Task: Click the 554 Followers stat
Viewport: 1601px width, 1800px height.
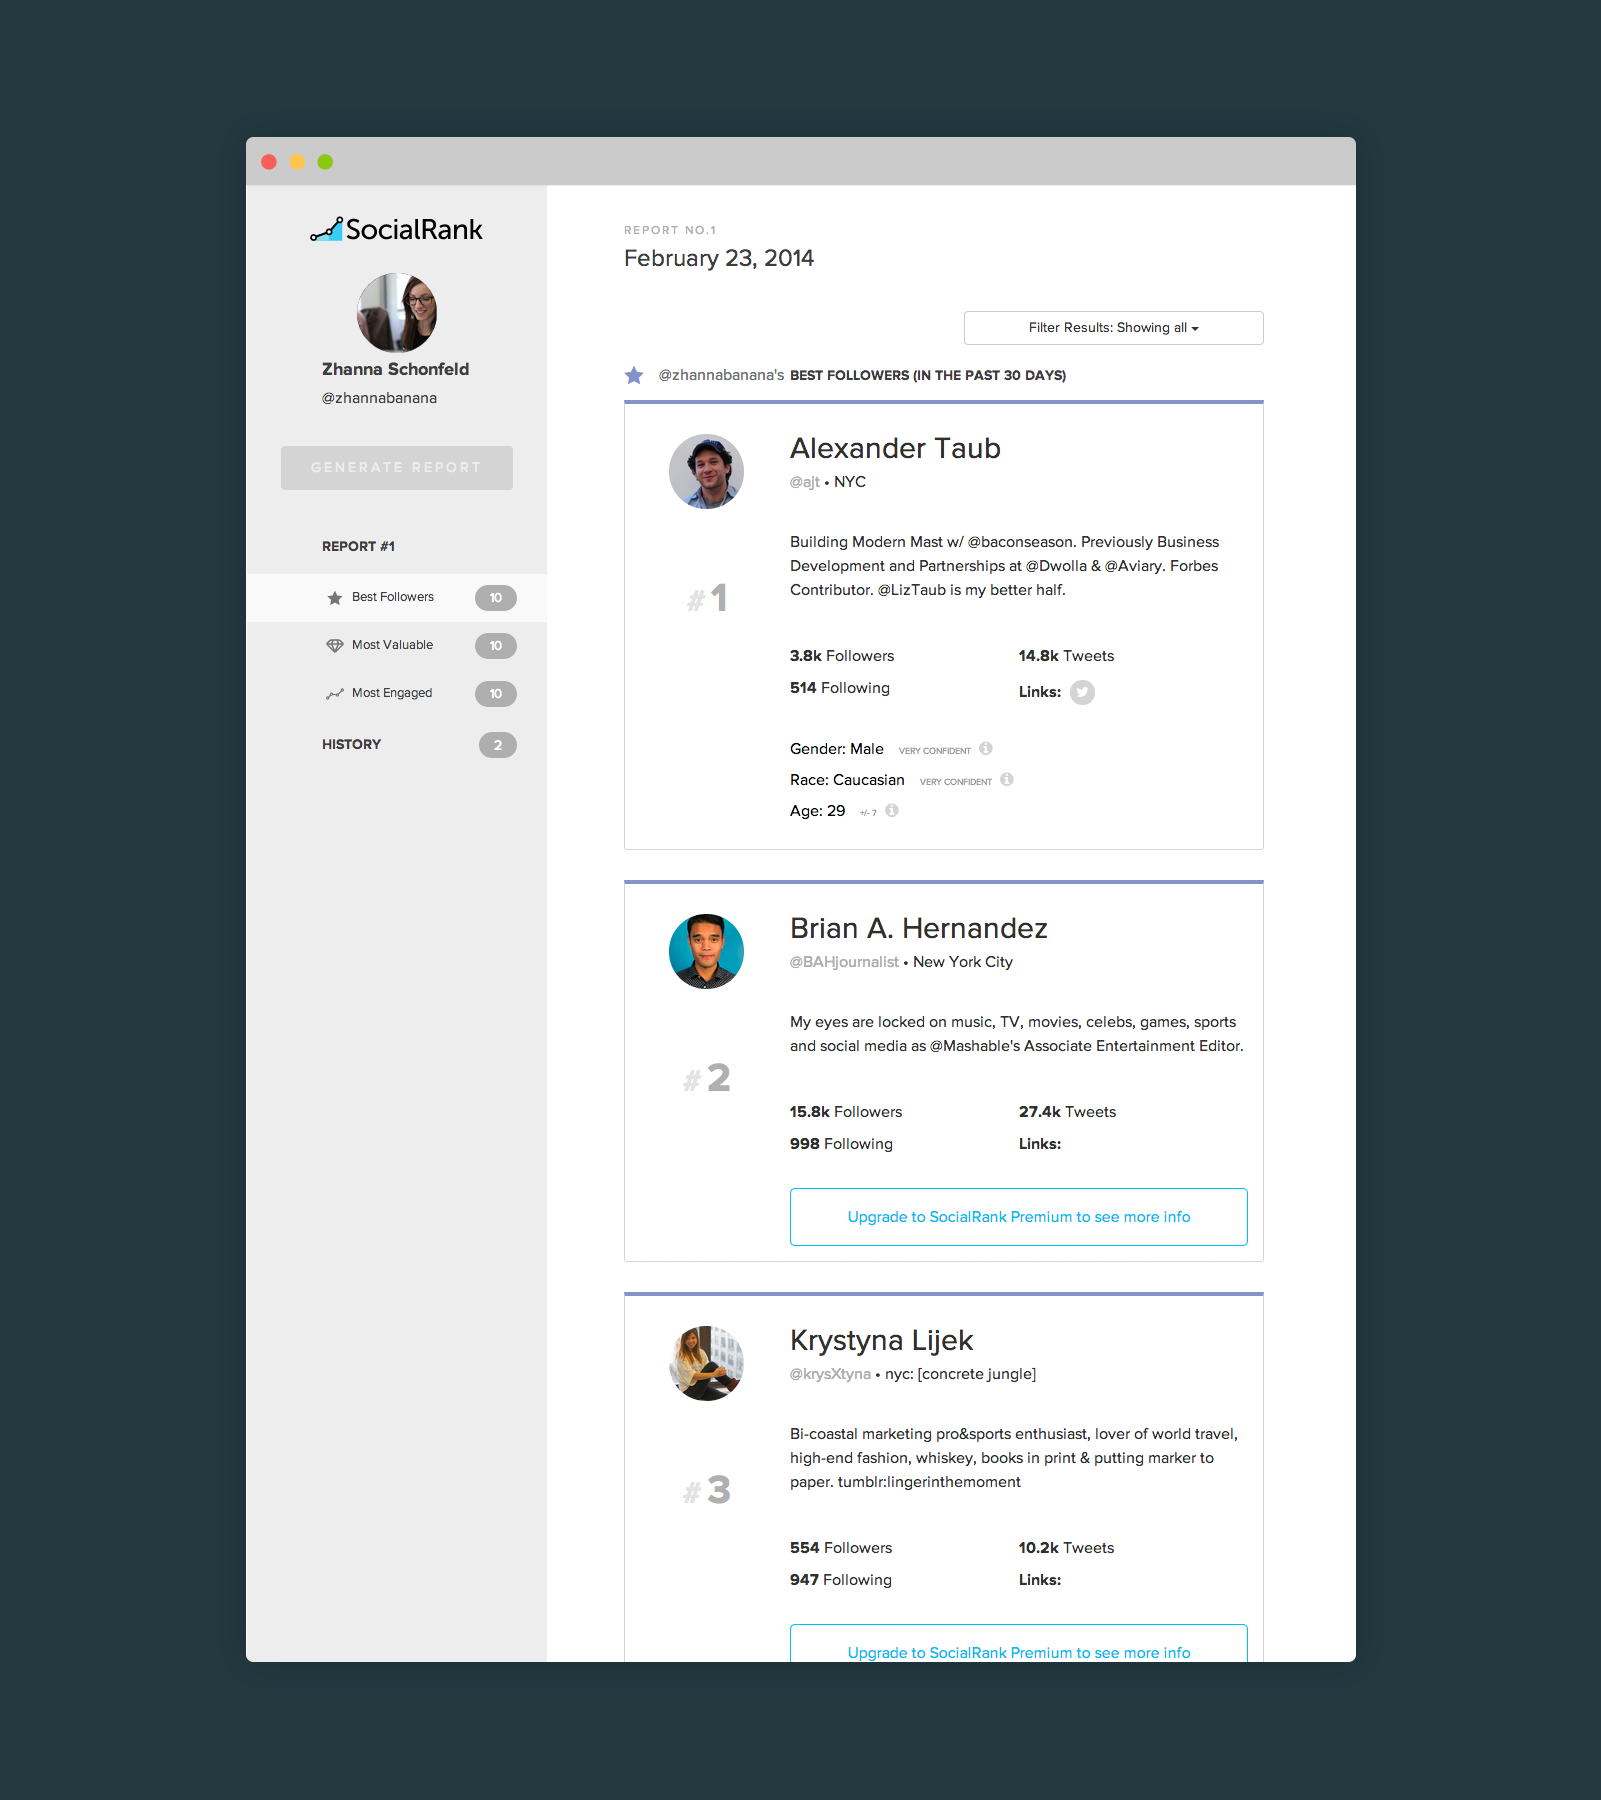Action: (x=841, y=1548)
